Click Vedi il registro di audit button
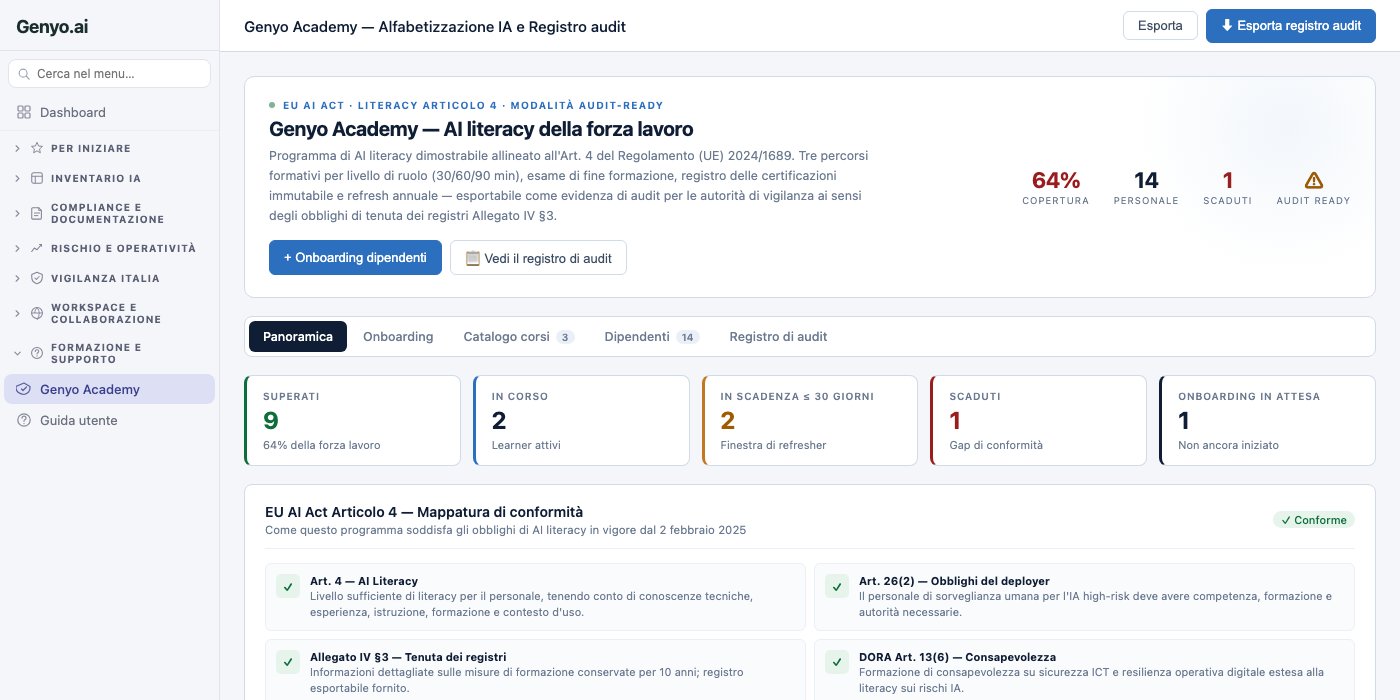The height and width of the screenshot is (700, 1400). [538, 257]
